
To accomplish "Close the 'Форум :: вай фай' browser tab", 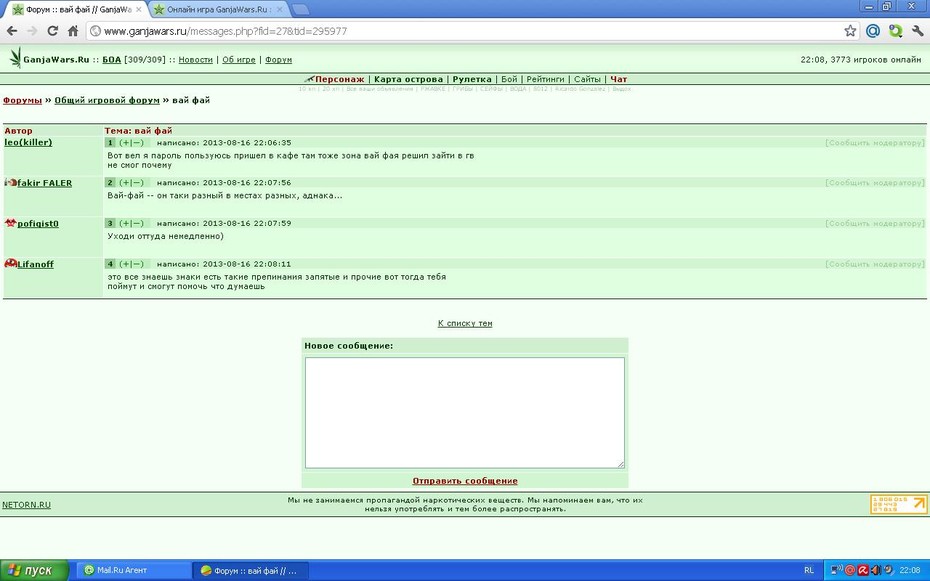I will [139, 9].
